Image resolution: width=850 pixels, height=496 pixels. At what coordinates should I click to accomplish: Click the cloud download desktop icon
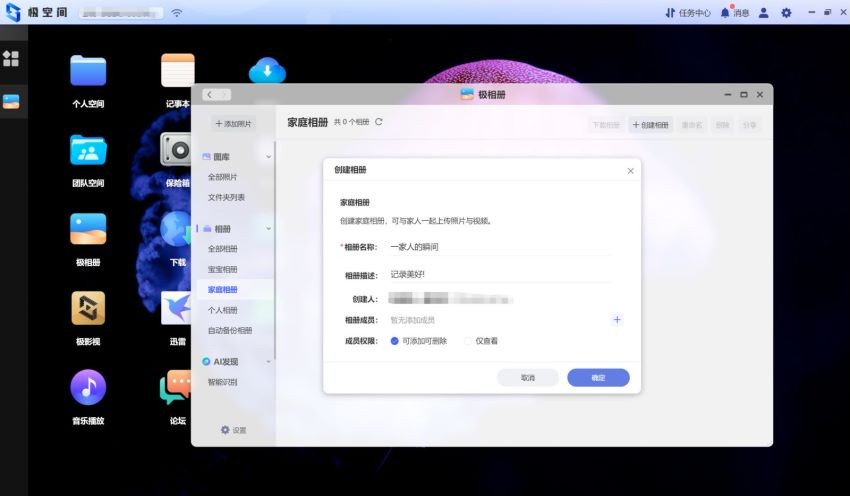click(267, 70)
